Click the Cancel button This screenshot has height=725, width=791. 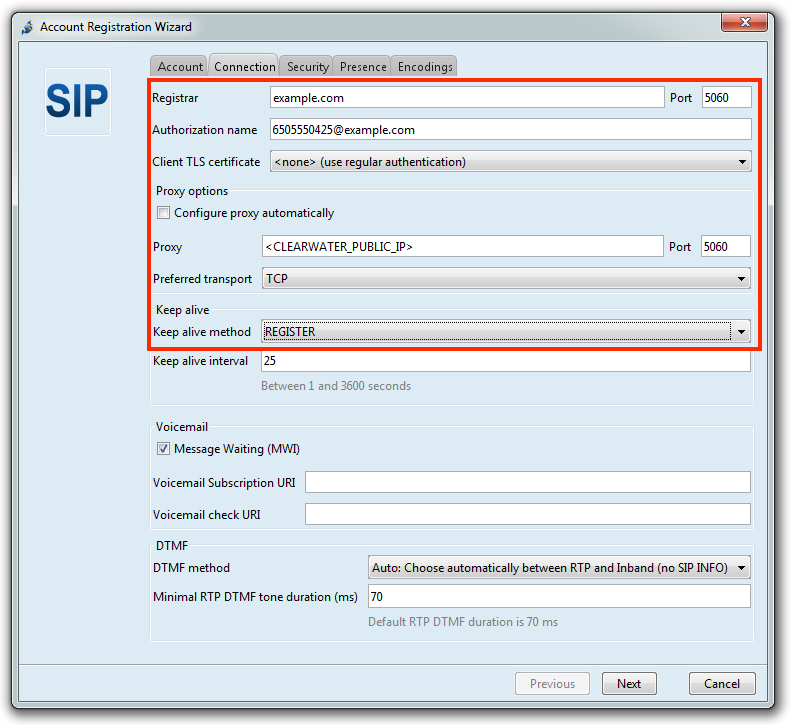click(722, 684)
